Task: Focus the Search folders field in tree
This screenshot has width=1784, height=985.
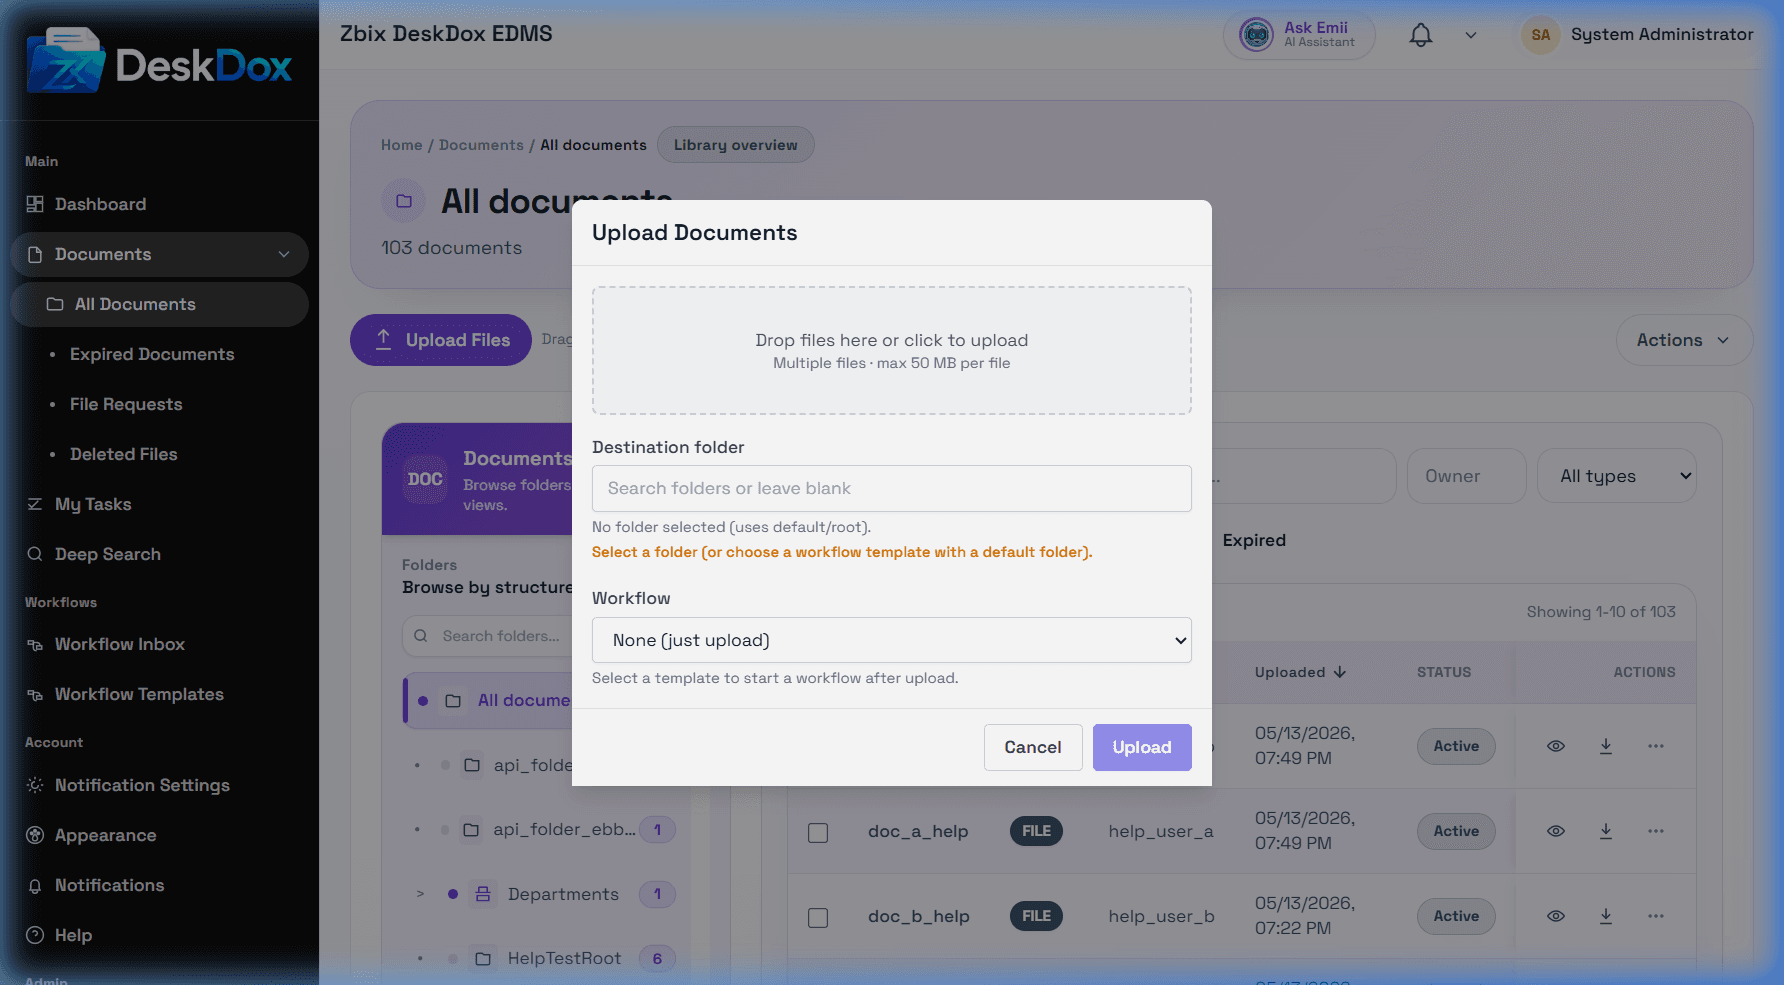Action: [x=490, y=636]
